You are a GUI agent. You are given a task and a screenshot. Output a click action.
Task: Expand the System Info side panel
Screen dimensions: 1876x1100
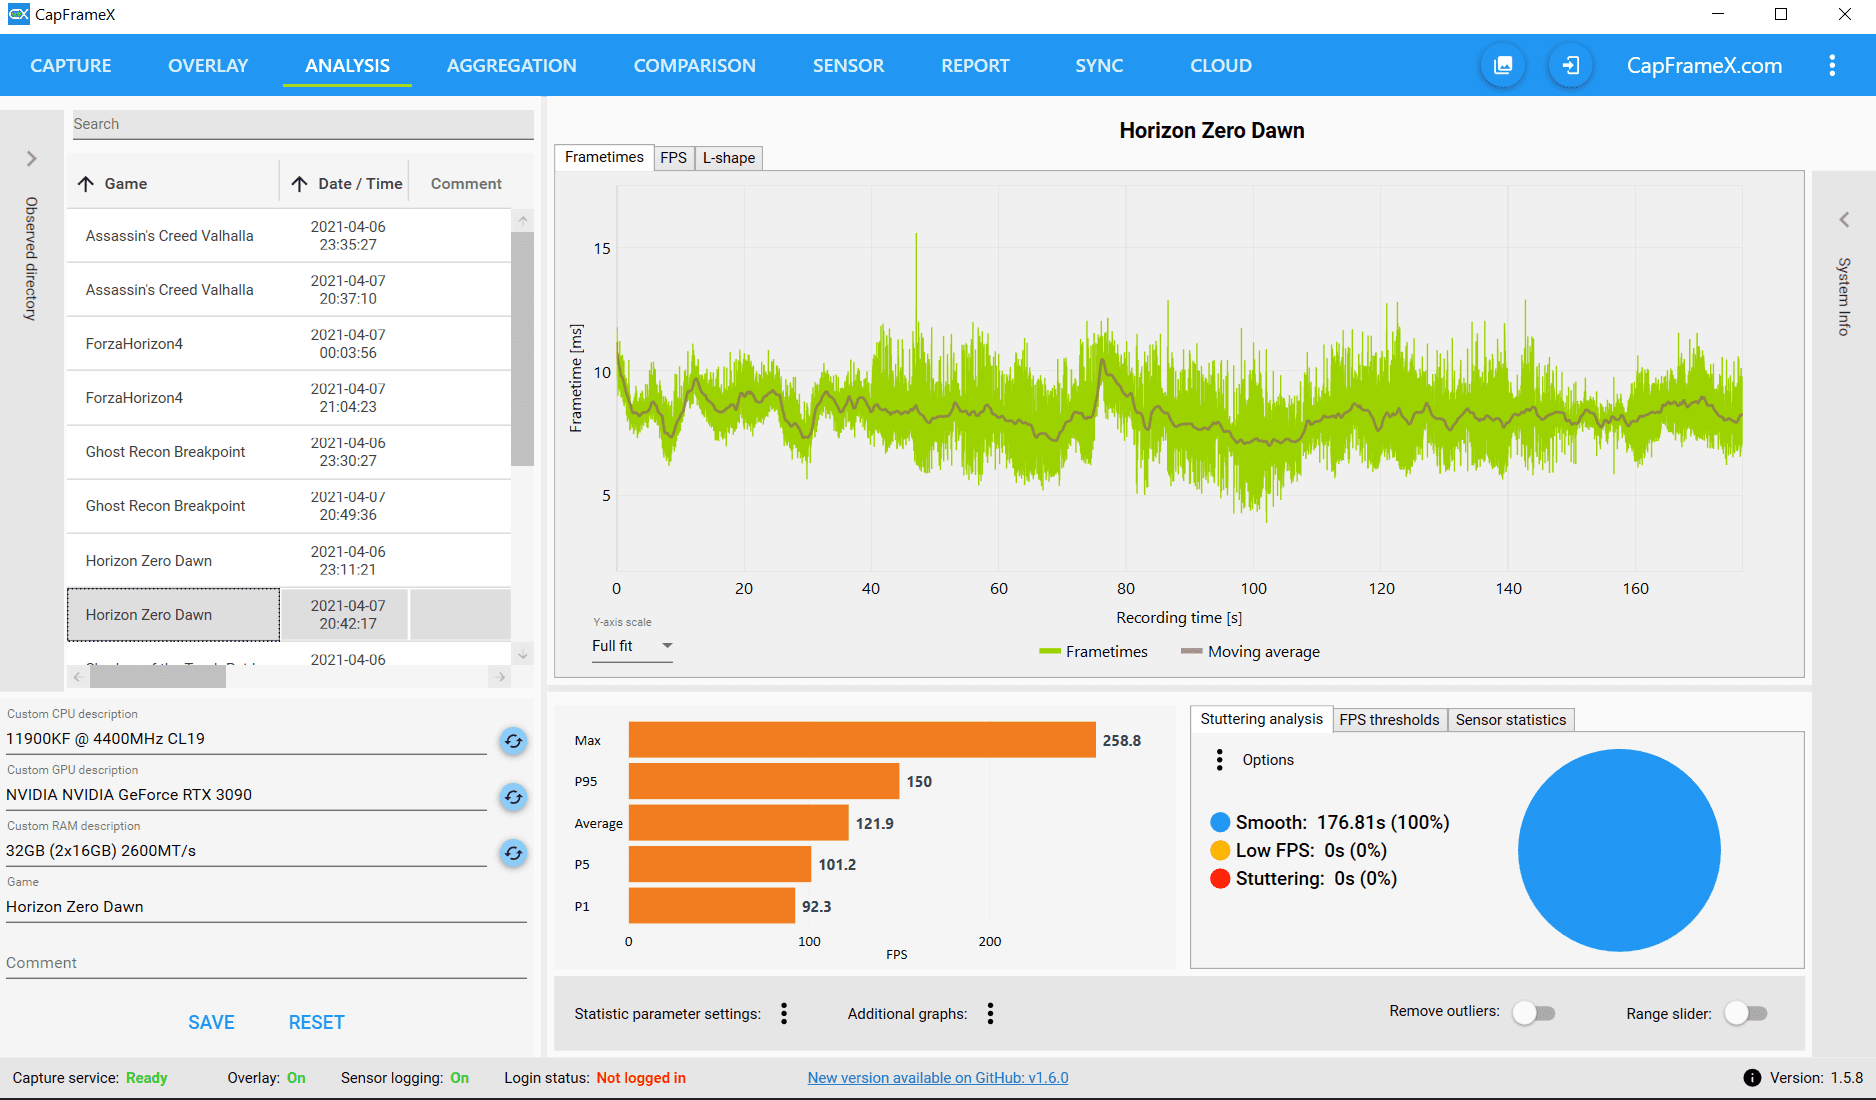1844,220
